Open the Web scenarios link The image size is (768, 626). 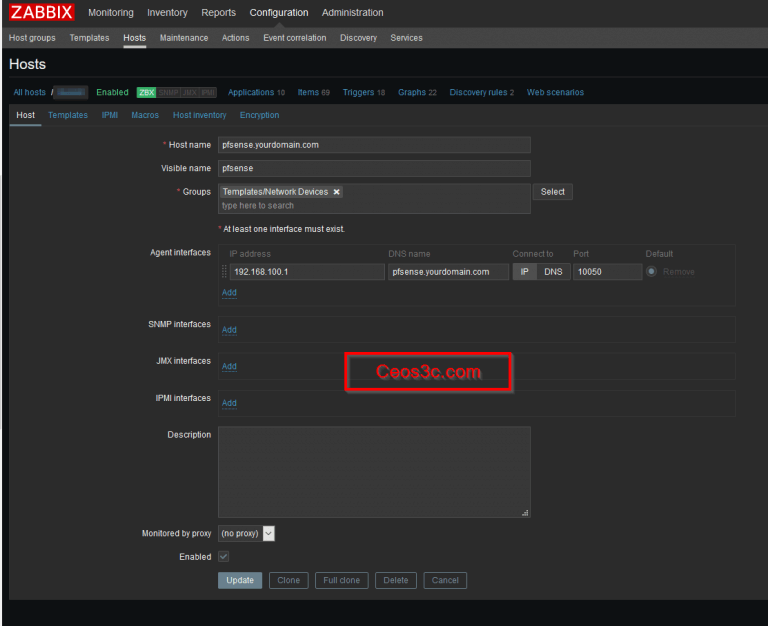click(555, 92)
